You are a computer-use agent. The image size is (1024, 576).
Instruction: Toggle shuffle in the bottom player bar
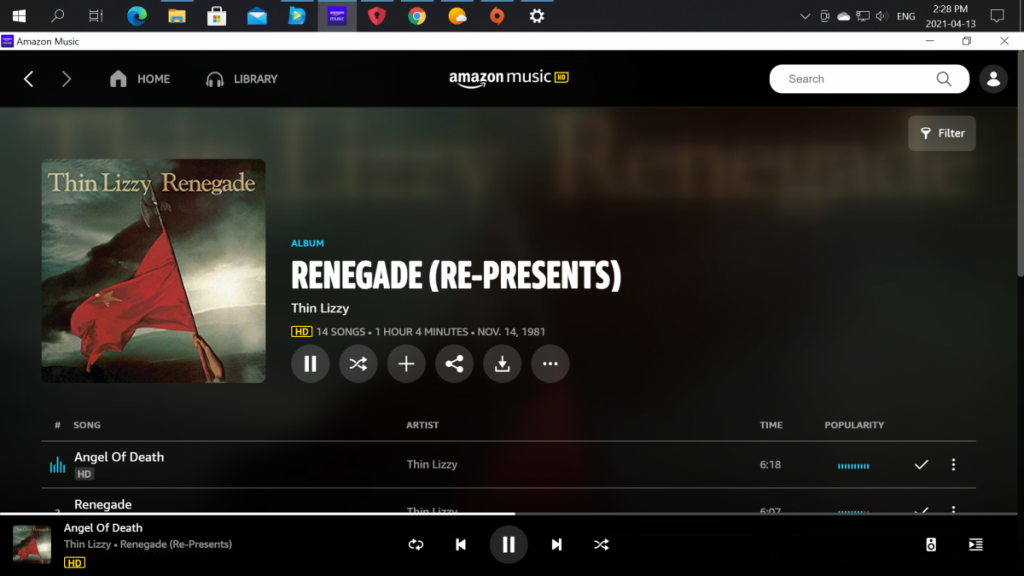(601, 544)
